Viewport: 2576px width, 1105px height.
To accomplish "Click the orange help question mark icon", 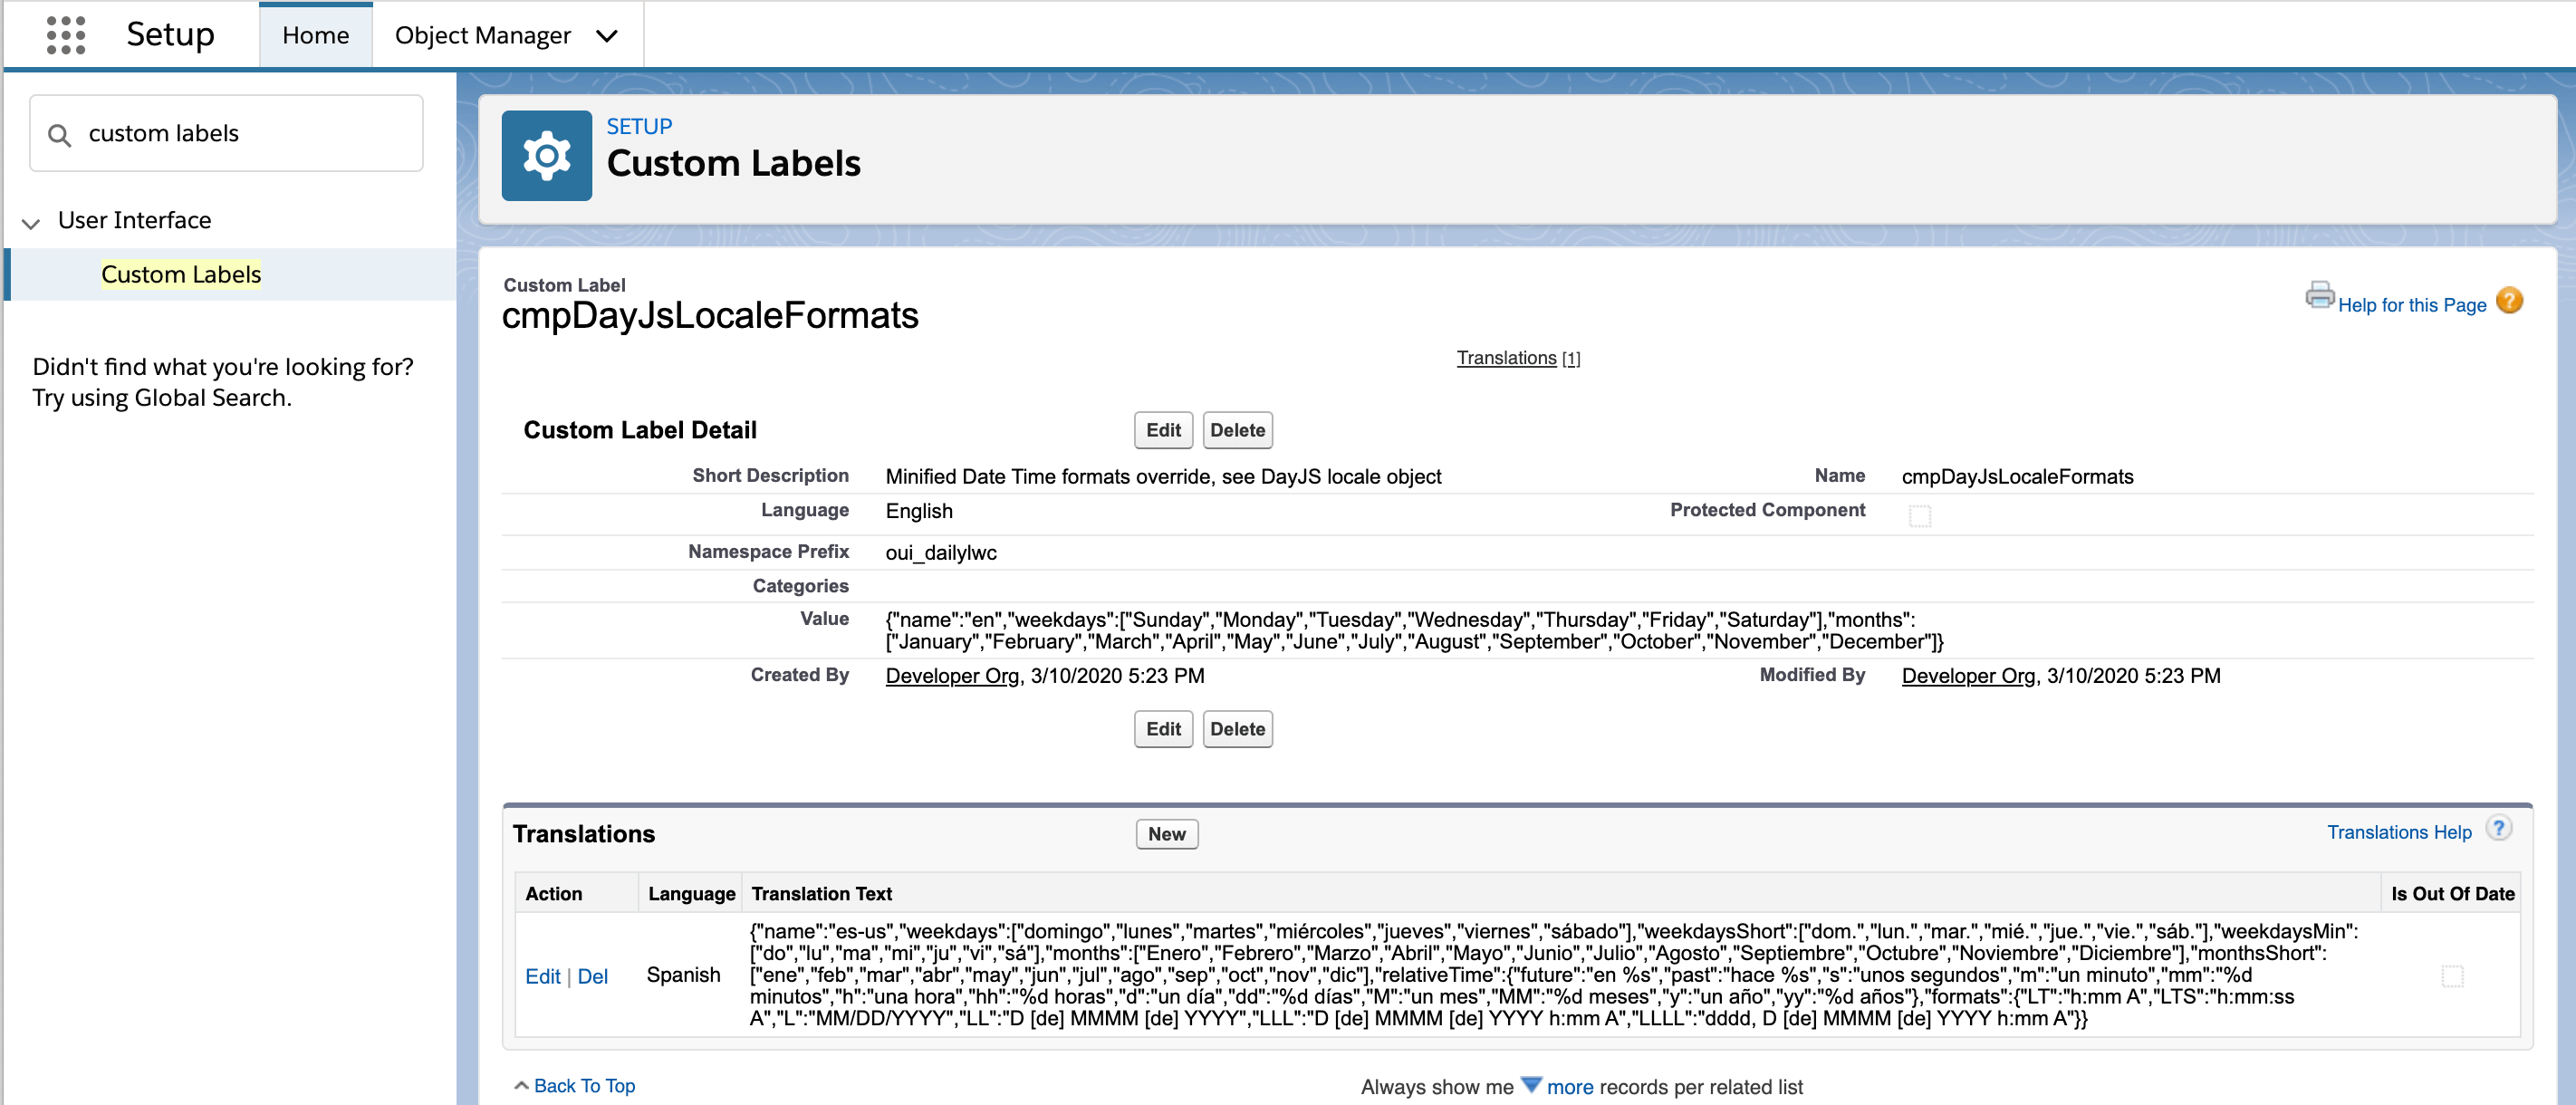I will tap(2509, 300).
